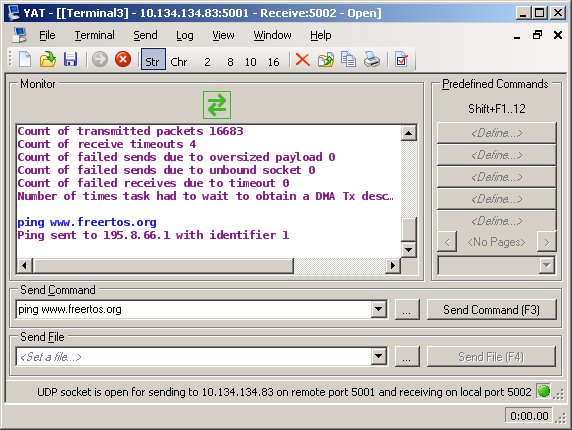Open the Window menu
Image resolution: width=572 pixels, height=430 pixels.
[273, 35]
